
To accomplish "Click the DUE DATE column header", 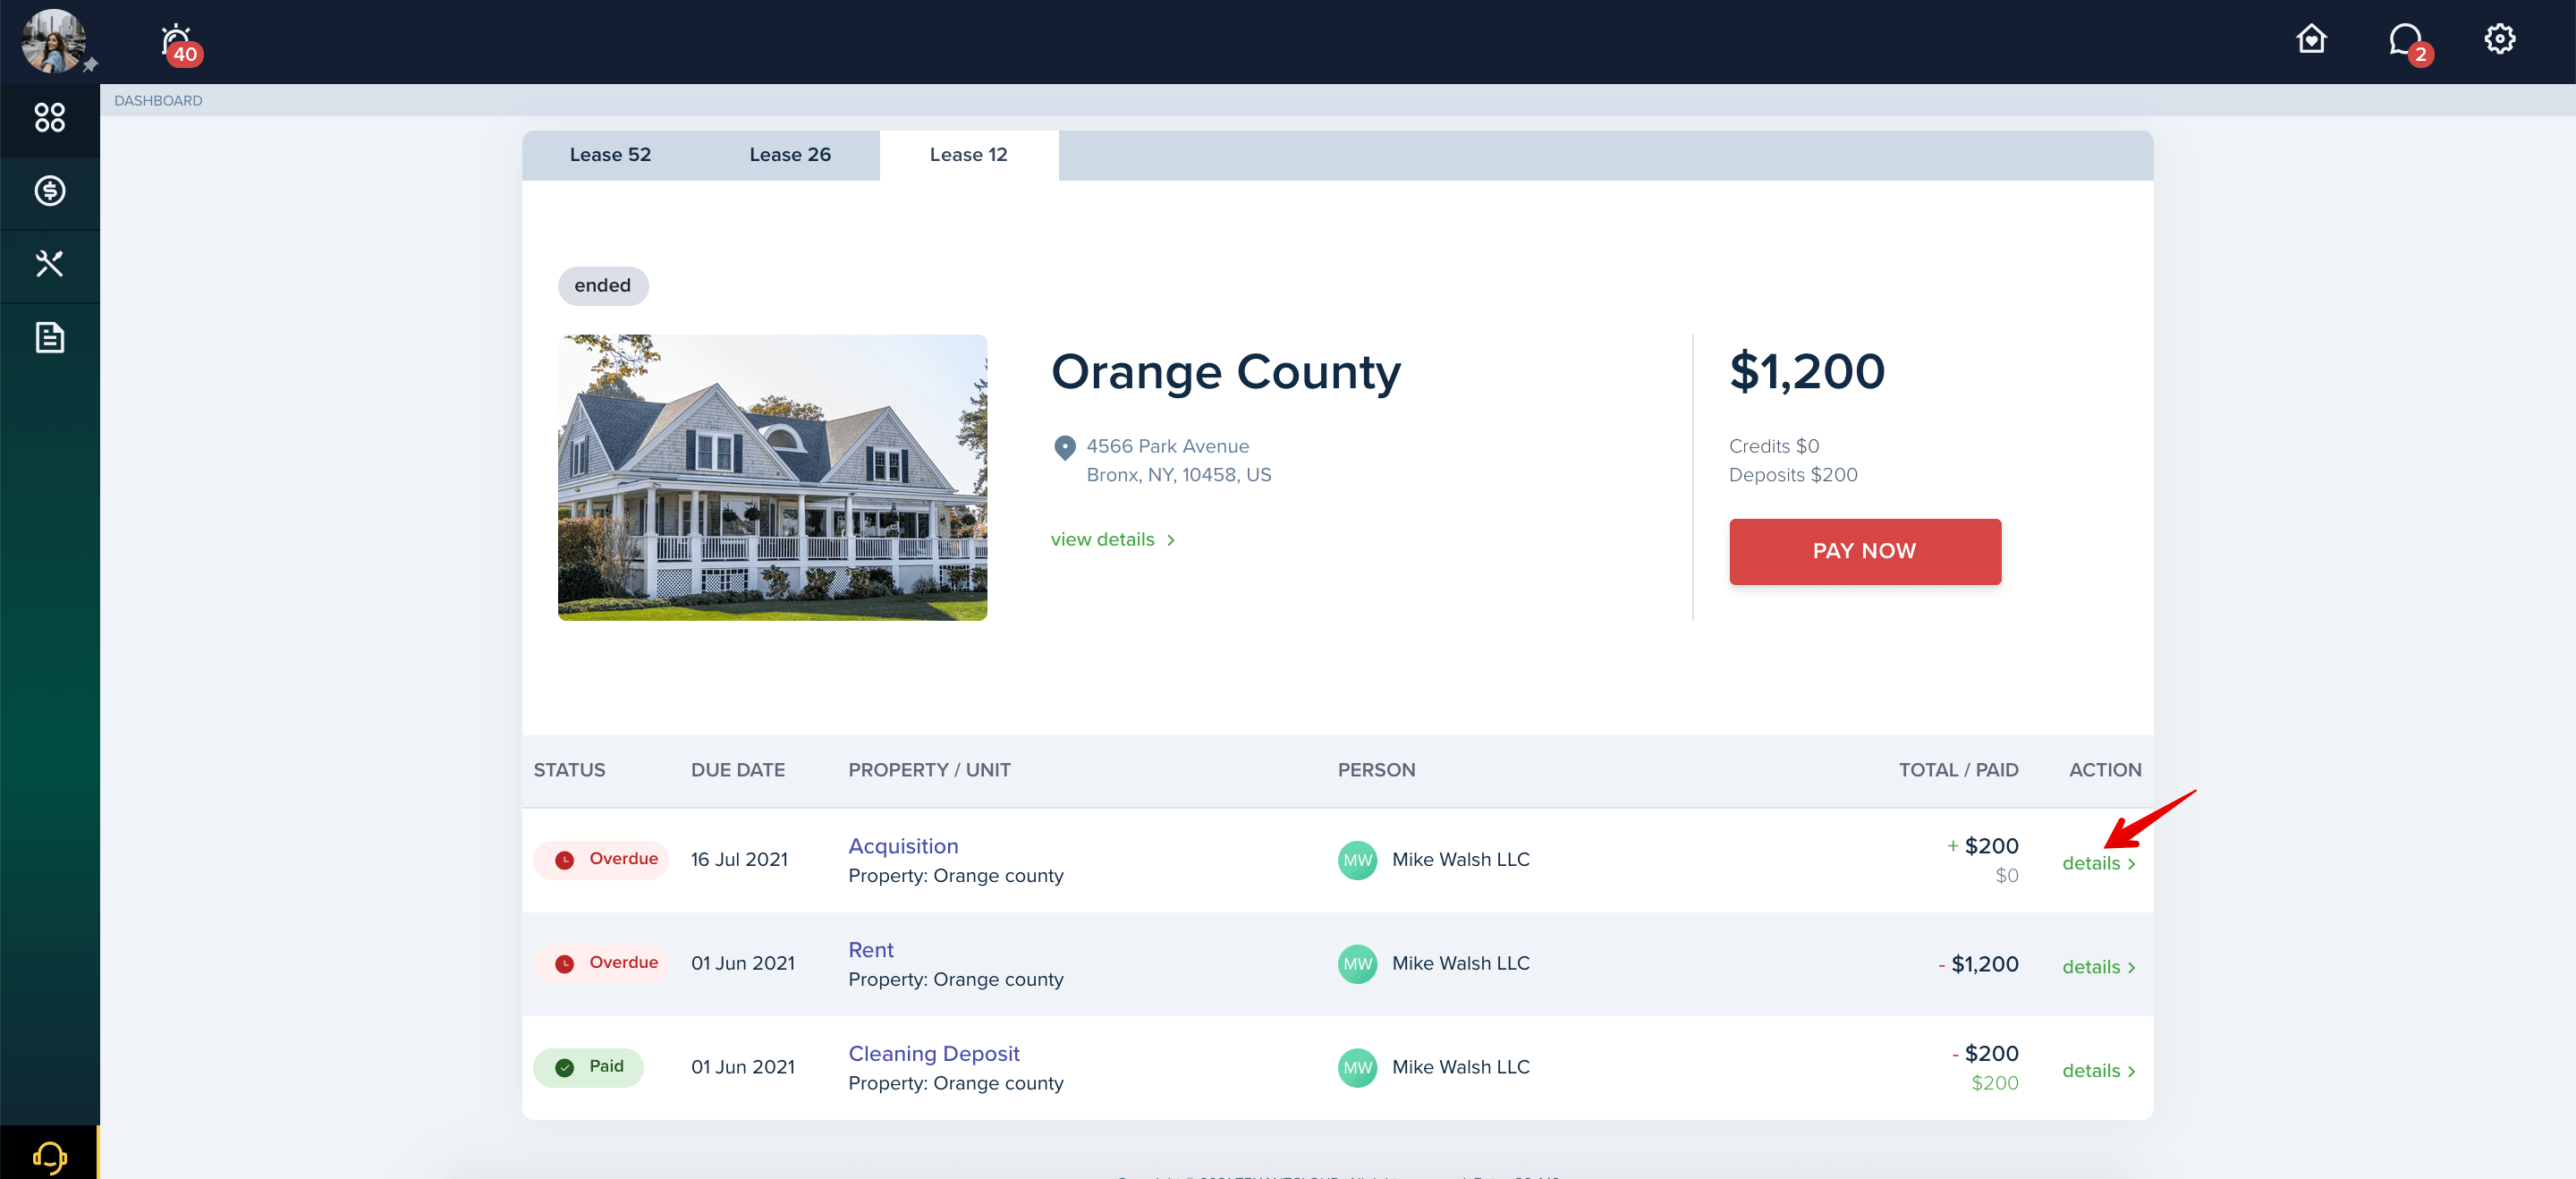I will (x=738, y=770).
